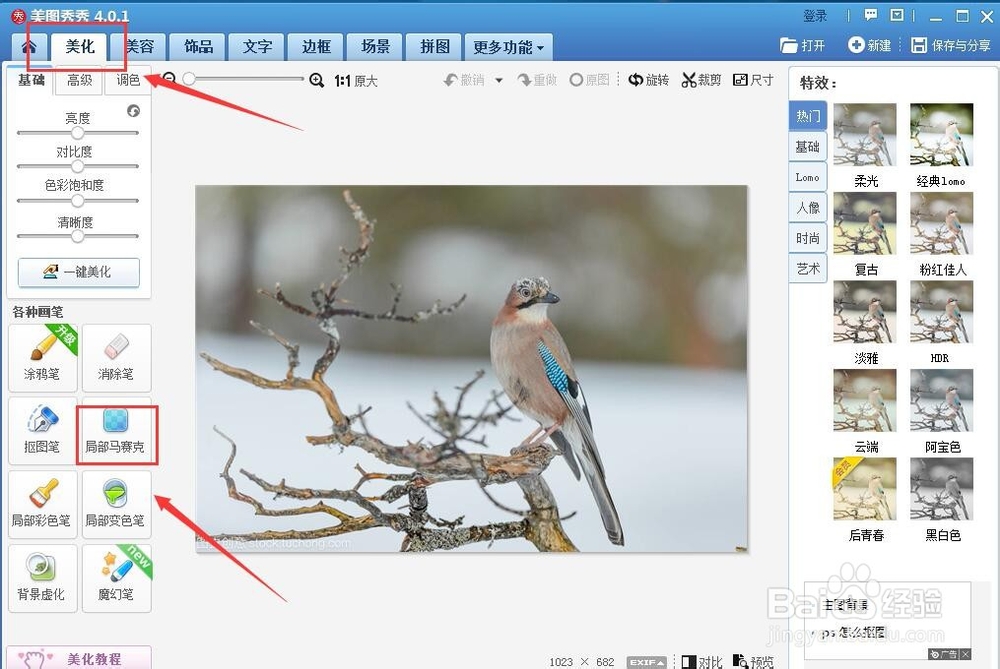
Task: Select the 抠图笔 cutout tool
Action: coord(42,431)
